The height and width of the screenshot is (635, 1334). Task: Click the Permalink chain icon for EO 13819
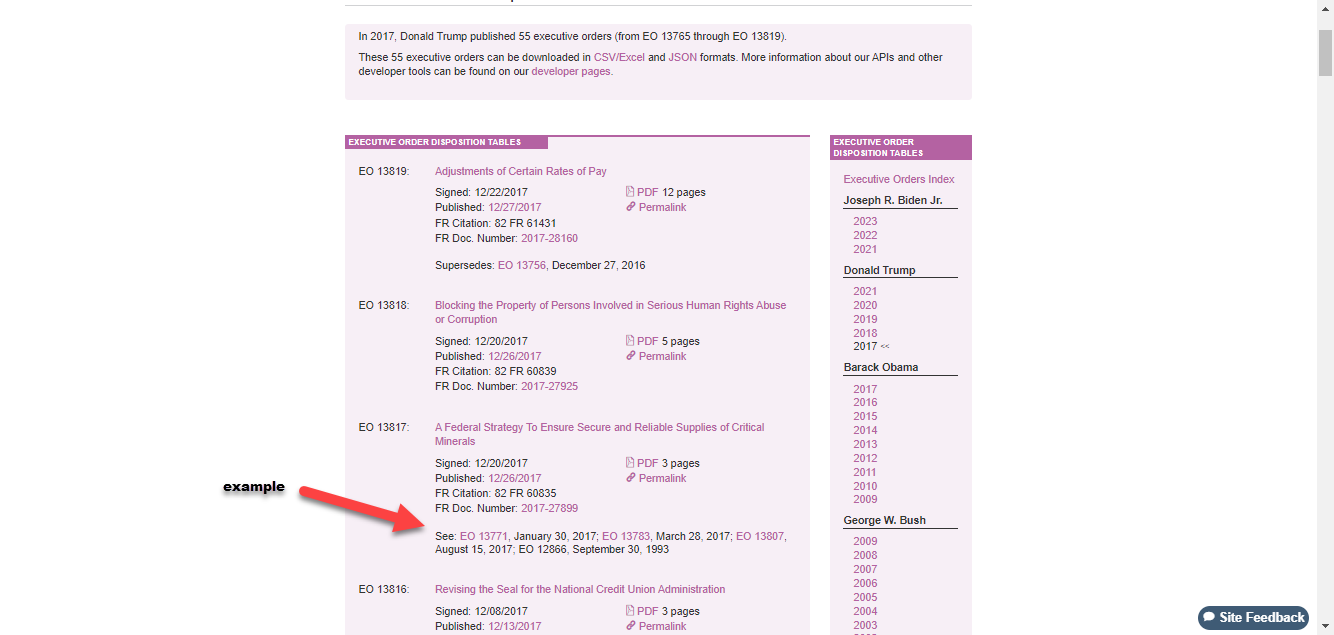click(x=631, y=207)
